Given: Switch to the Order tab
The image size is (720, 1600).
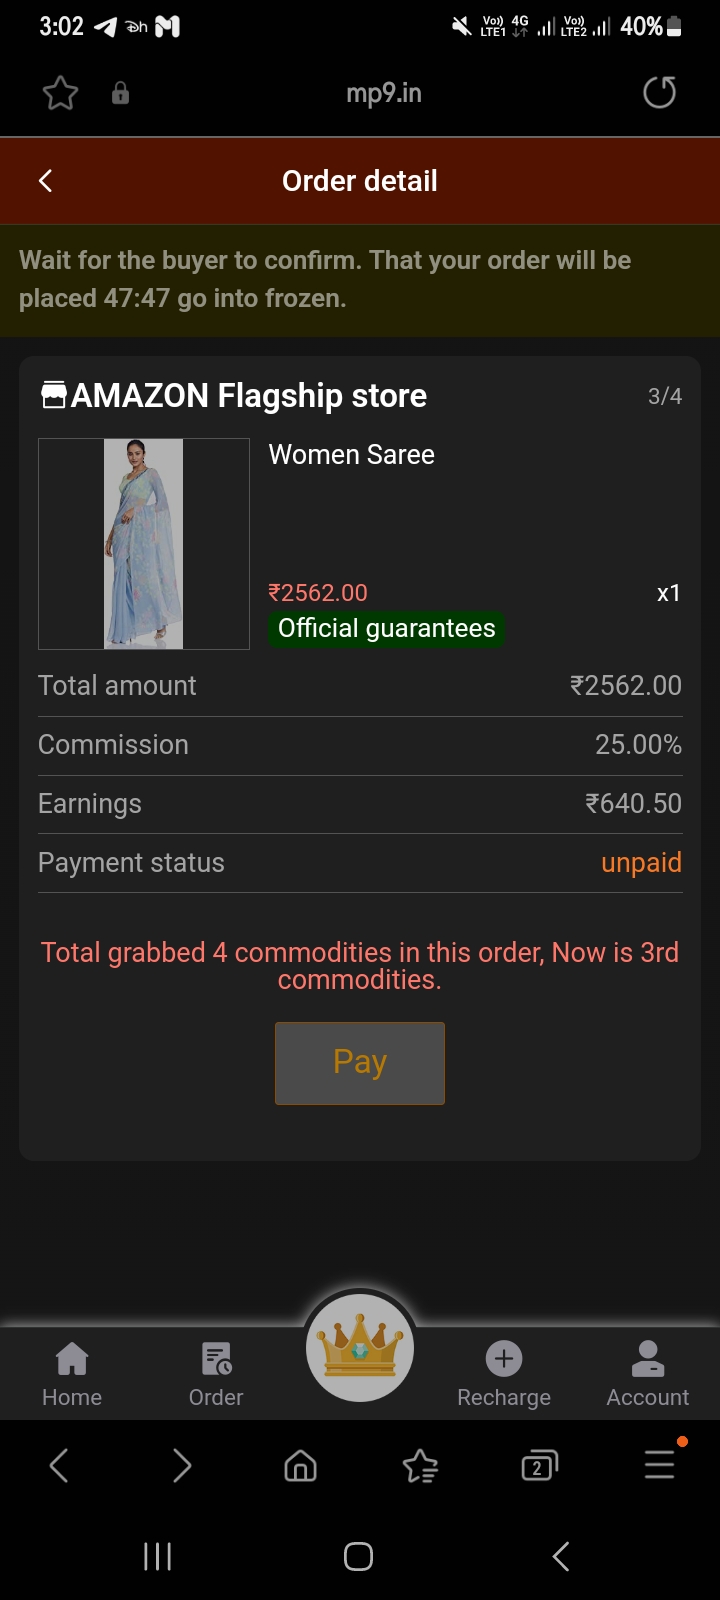Looking at the screenshot, I should point(216,1372).
